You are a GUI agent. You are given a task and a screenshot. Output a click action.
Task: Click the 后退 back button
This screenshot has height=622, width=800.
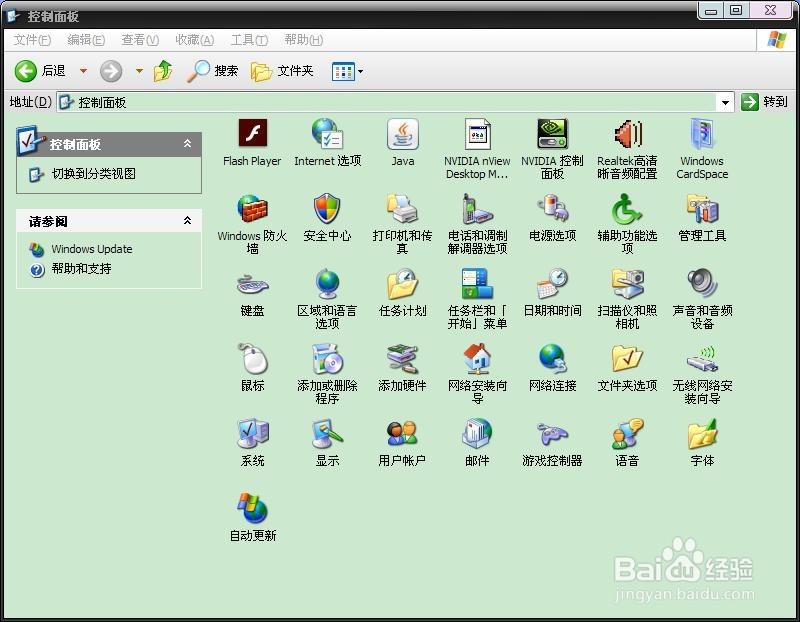pos(41,71)
